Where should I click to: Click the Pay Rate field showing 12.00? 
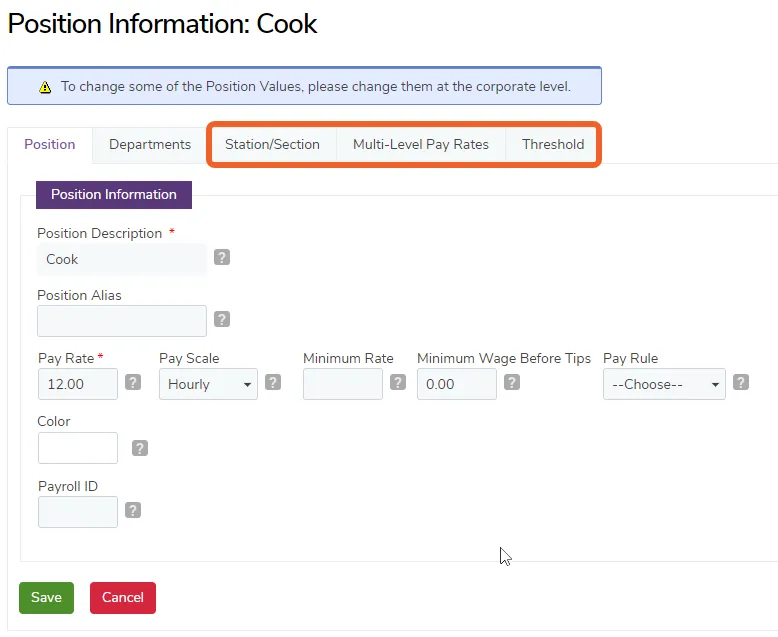pyautogui.click(x=78, y=384)
